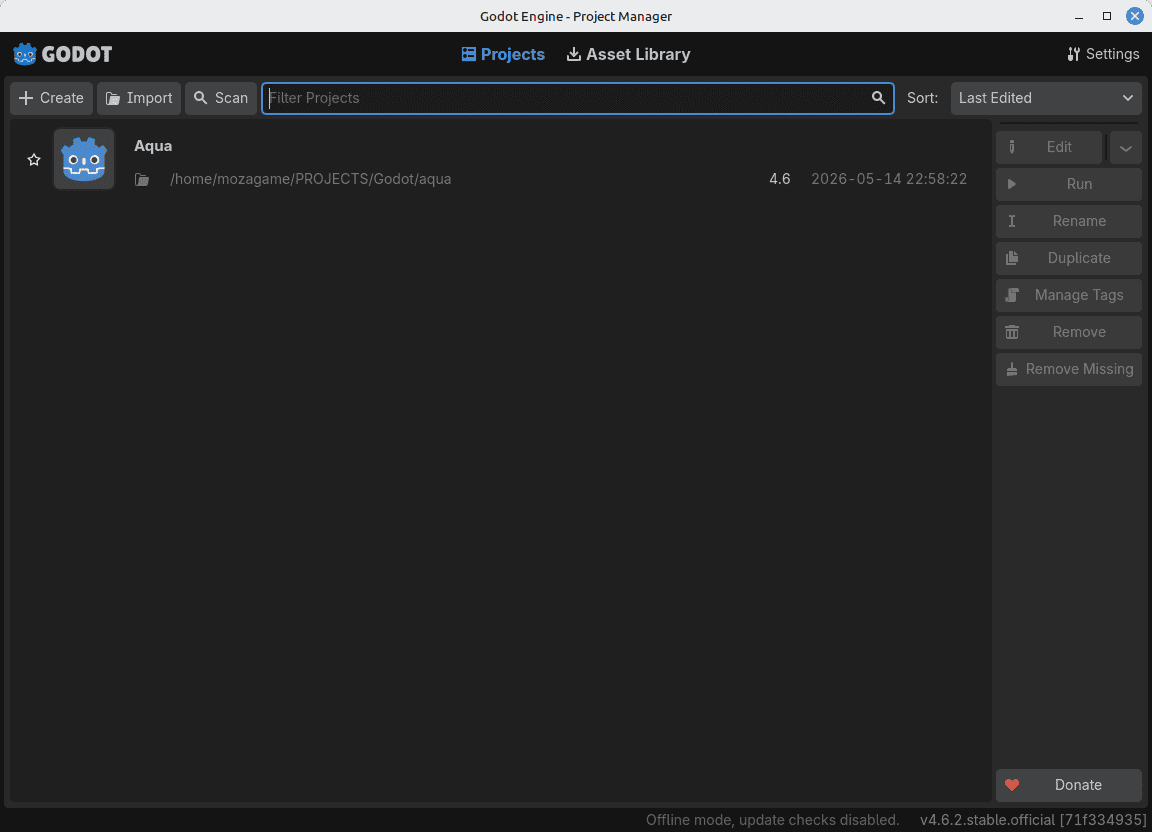
Task: Select the Aqua project name
Action: click(x=153, y=146)
